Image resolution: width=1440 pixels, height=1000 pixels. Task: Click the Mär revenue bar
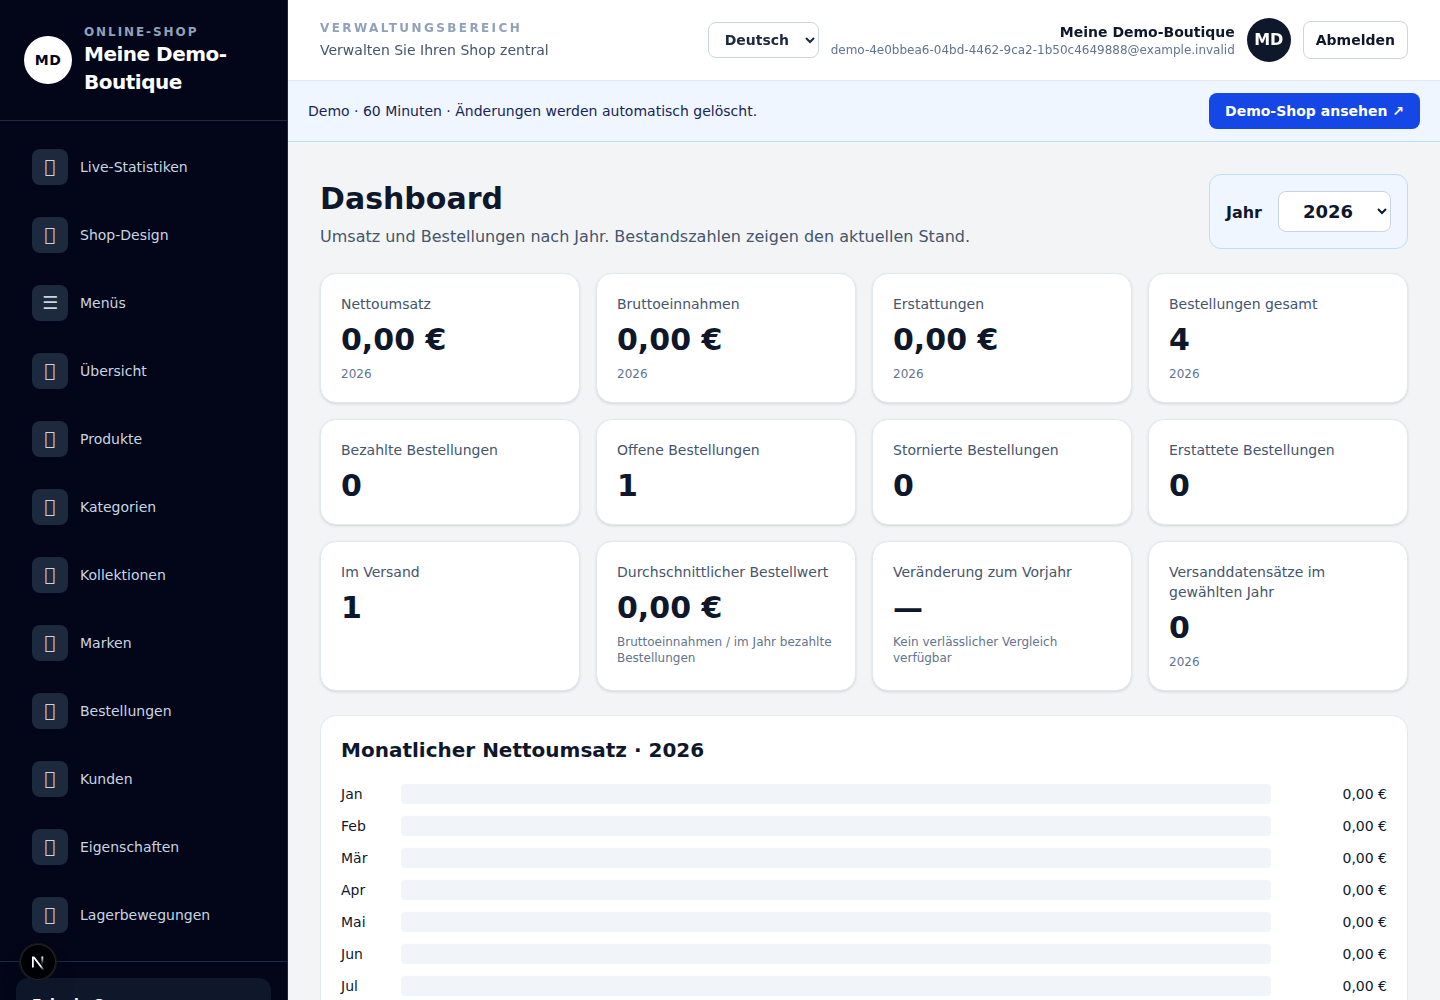click(836, 858)
